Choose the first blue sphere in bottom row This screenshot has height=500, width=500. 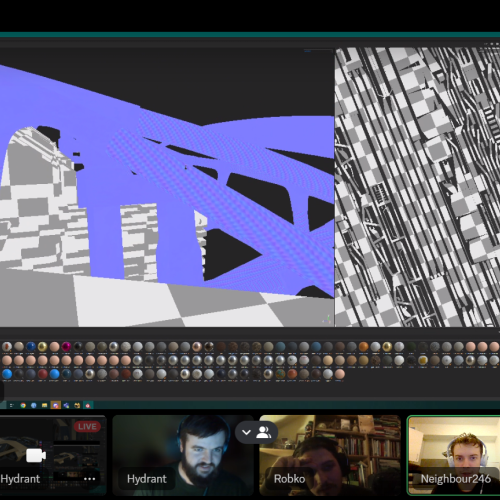click(x=7, y=374)
